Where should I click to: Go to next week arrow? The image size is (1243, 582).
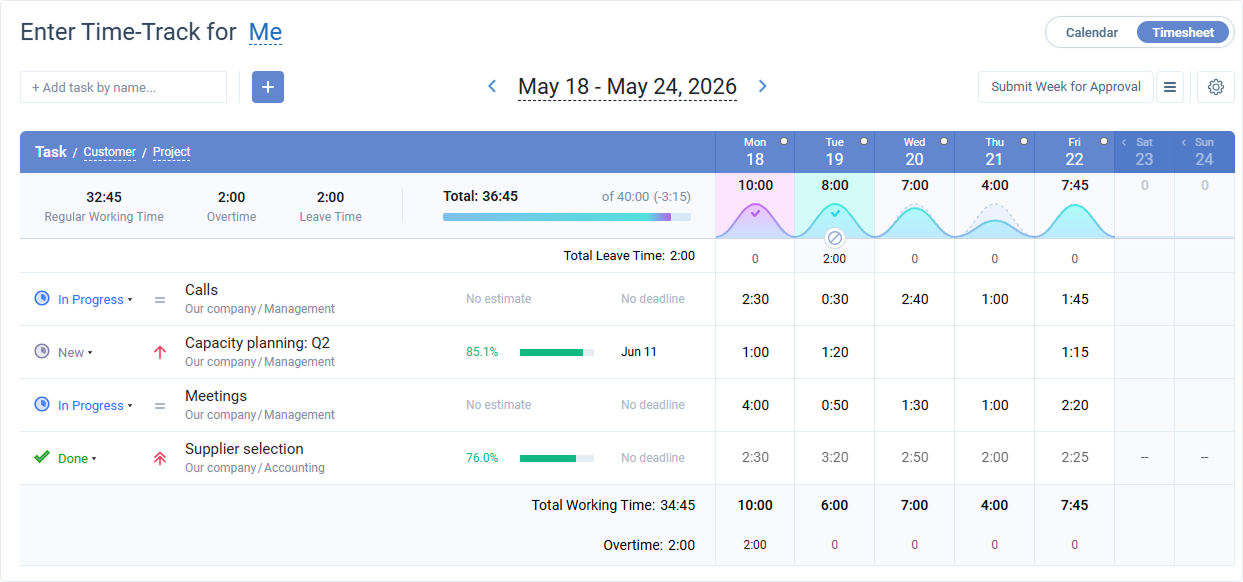pyautogui.click(x=763, y=87)
